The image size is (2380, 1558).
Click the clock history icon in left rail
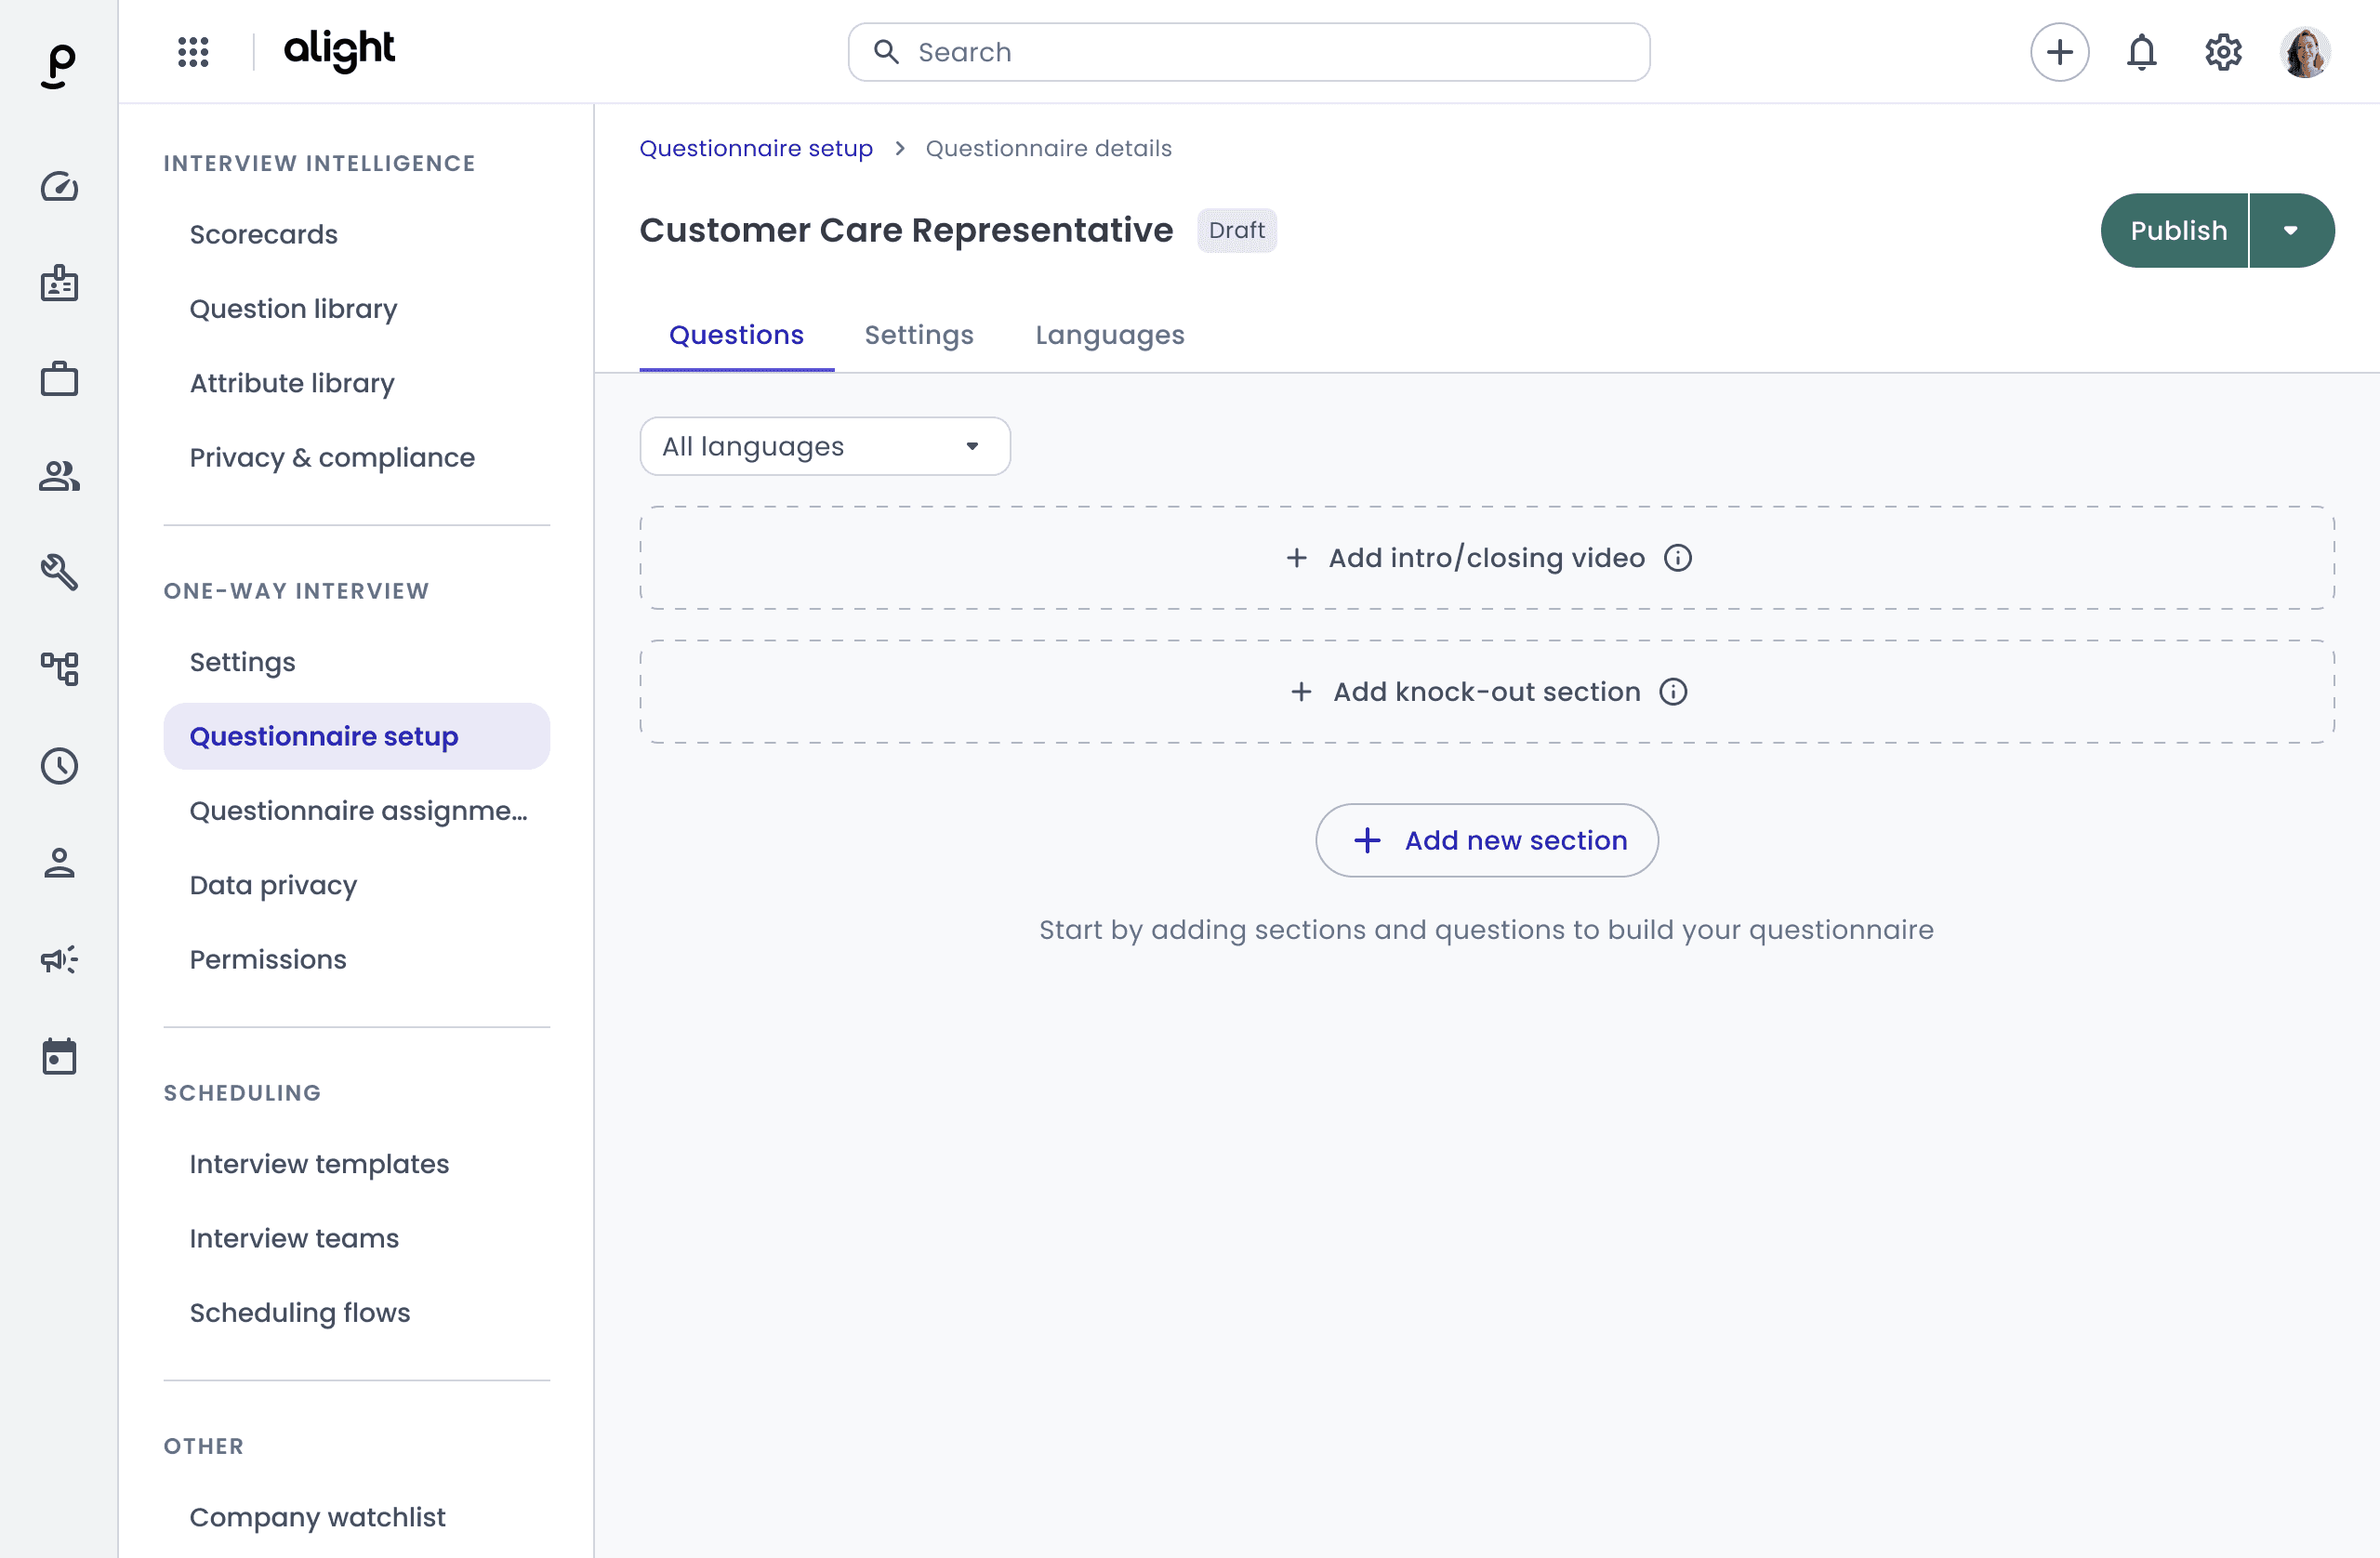click(x=59, y=766)
